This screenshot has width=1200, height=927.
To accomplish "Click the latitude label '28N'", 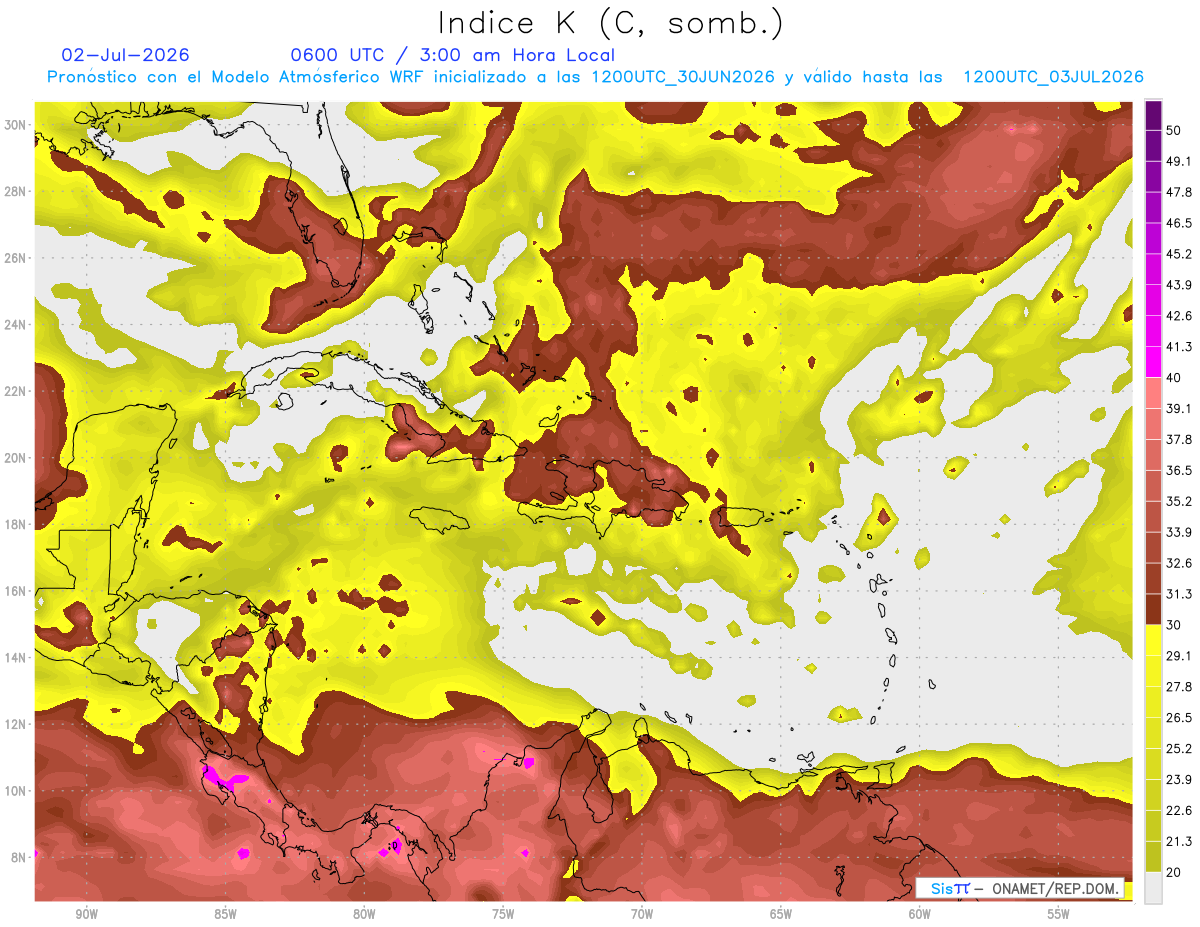I will [x=15, y=191].
